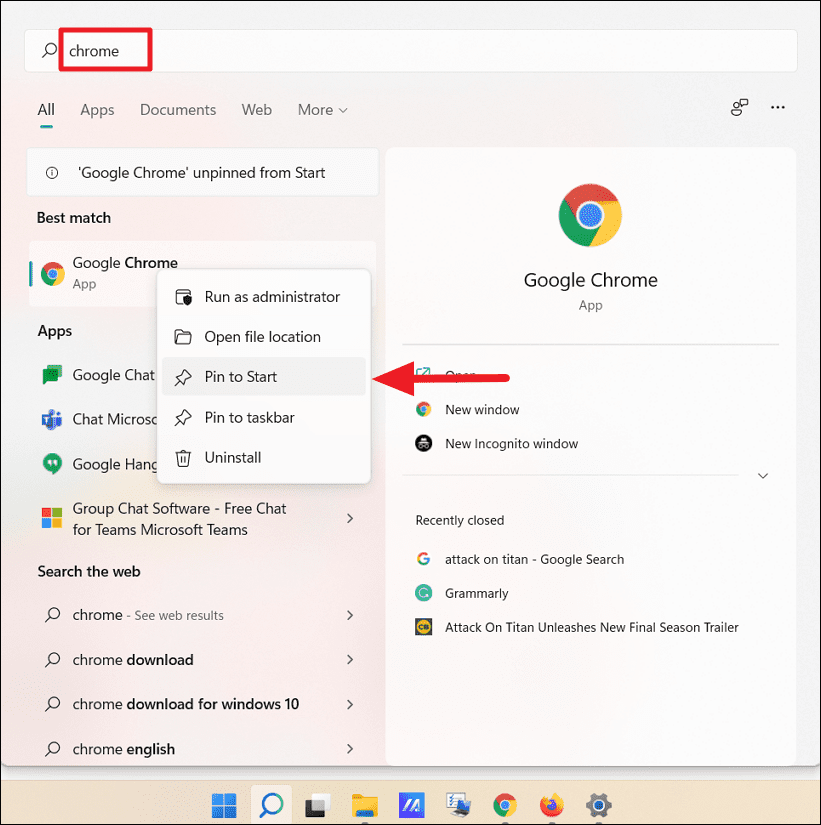Expand "chrome download for windows 10" arrow

pyautogui.click(x=350, y=704)
